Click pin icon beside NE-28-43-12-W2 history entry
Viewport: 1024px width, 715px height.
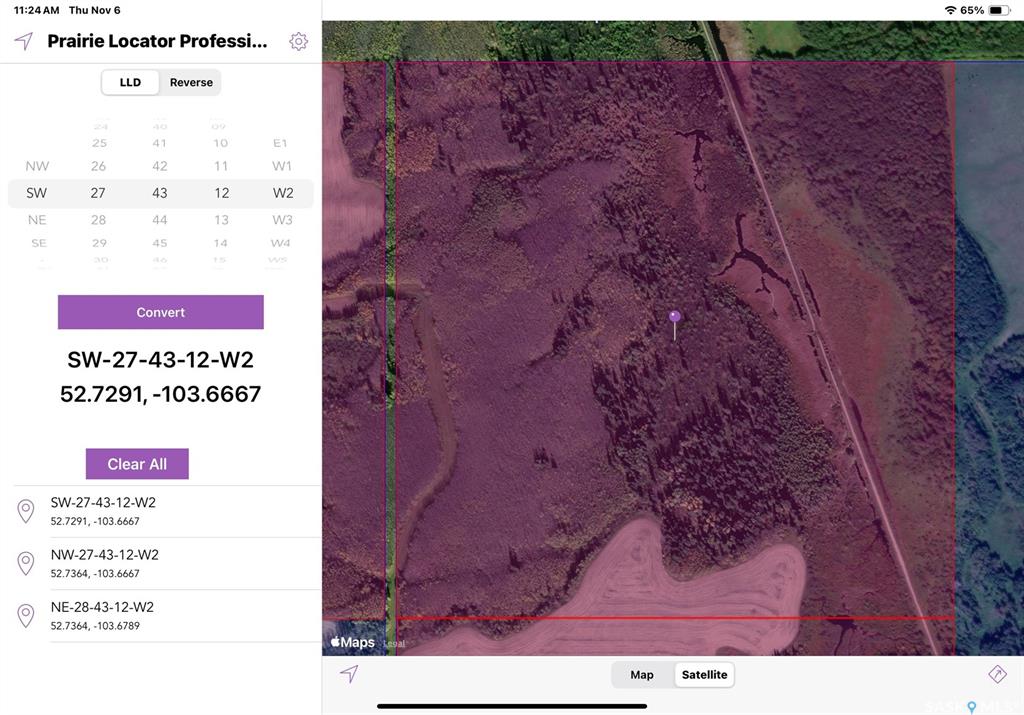click(27, 616)
